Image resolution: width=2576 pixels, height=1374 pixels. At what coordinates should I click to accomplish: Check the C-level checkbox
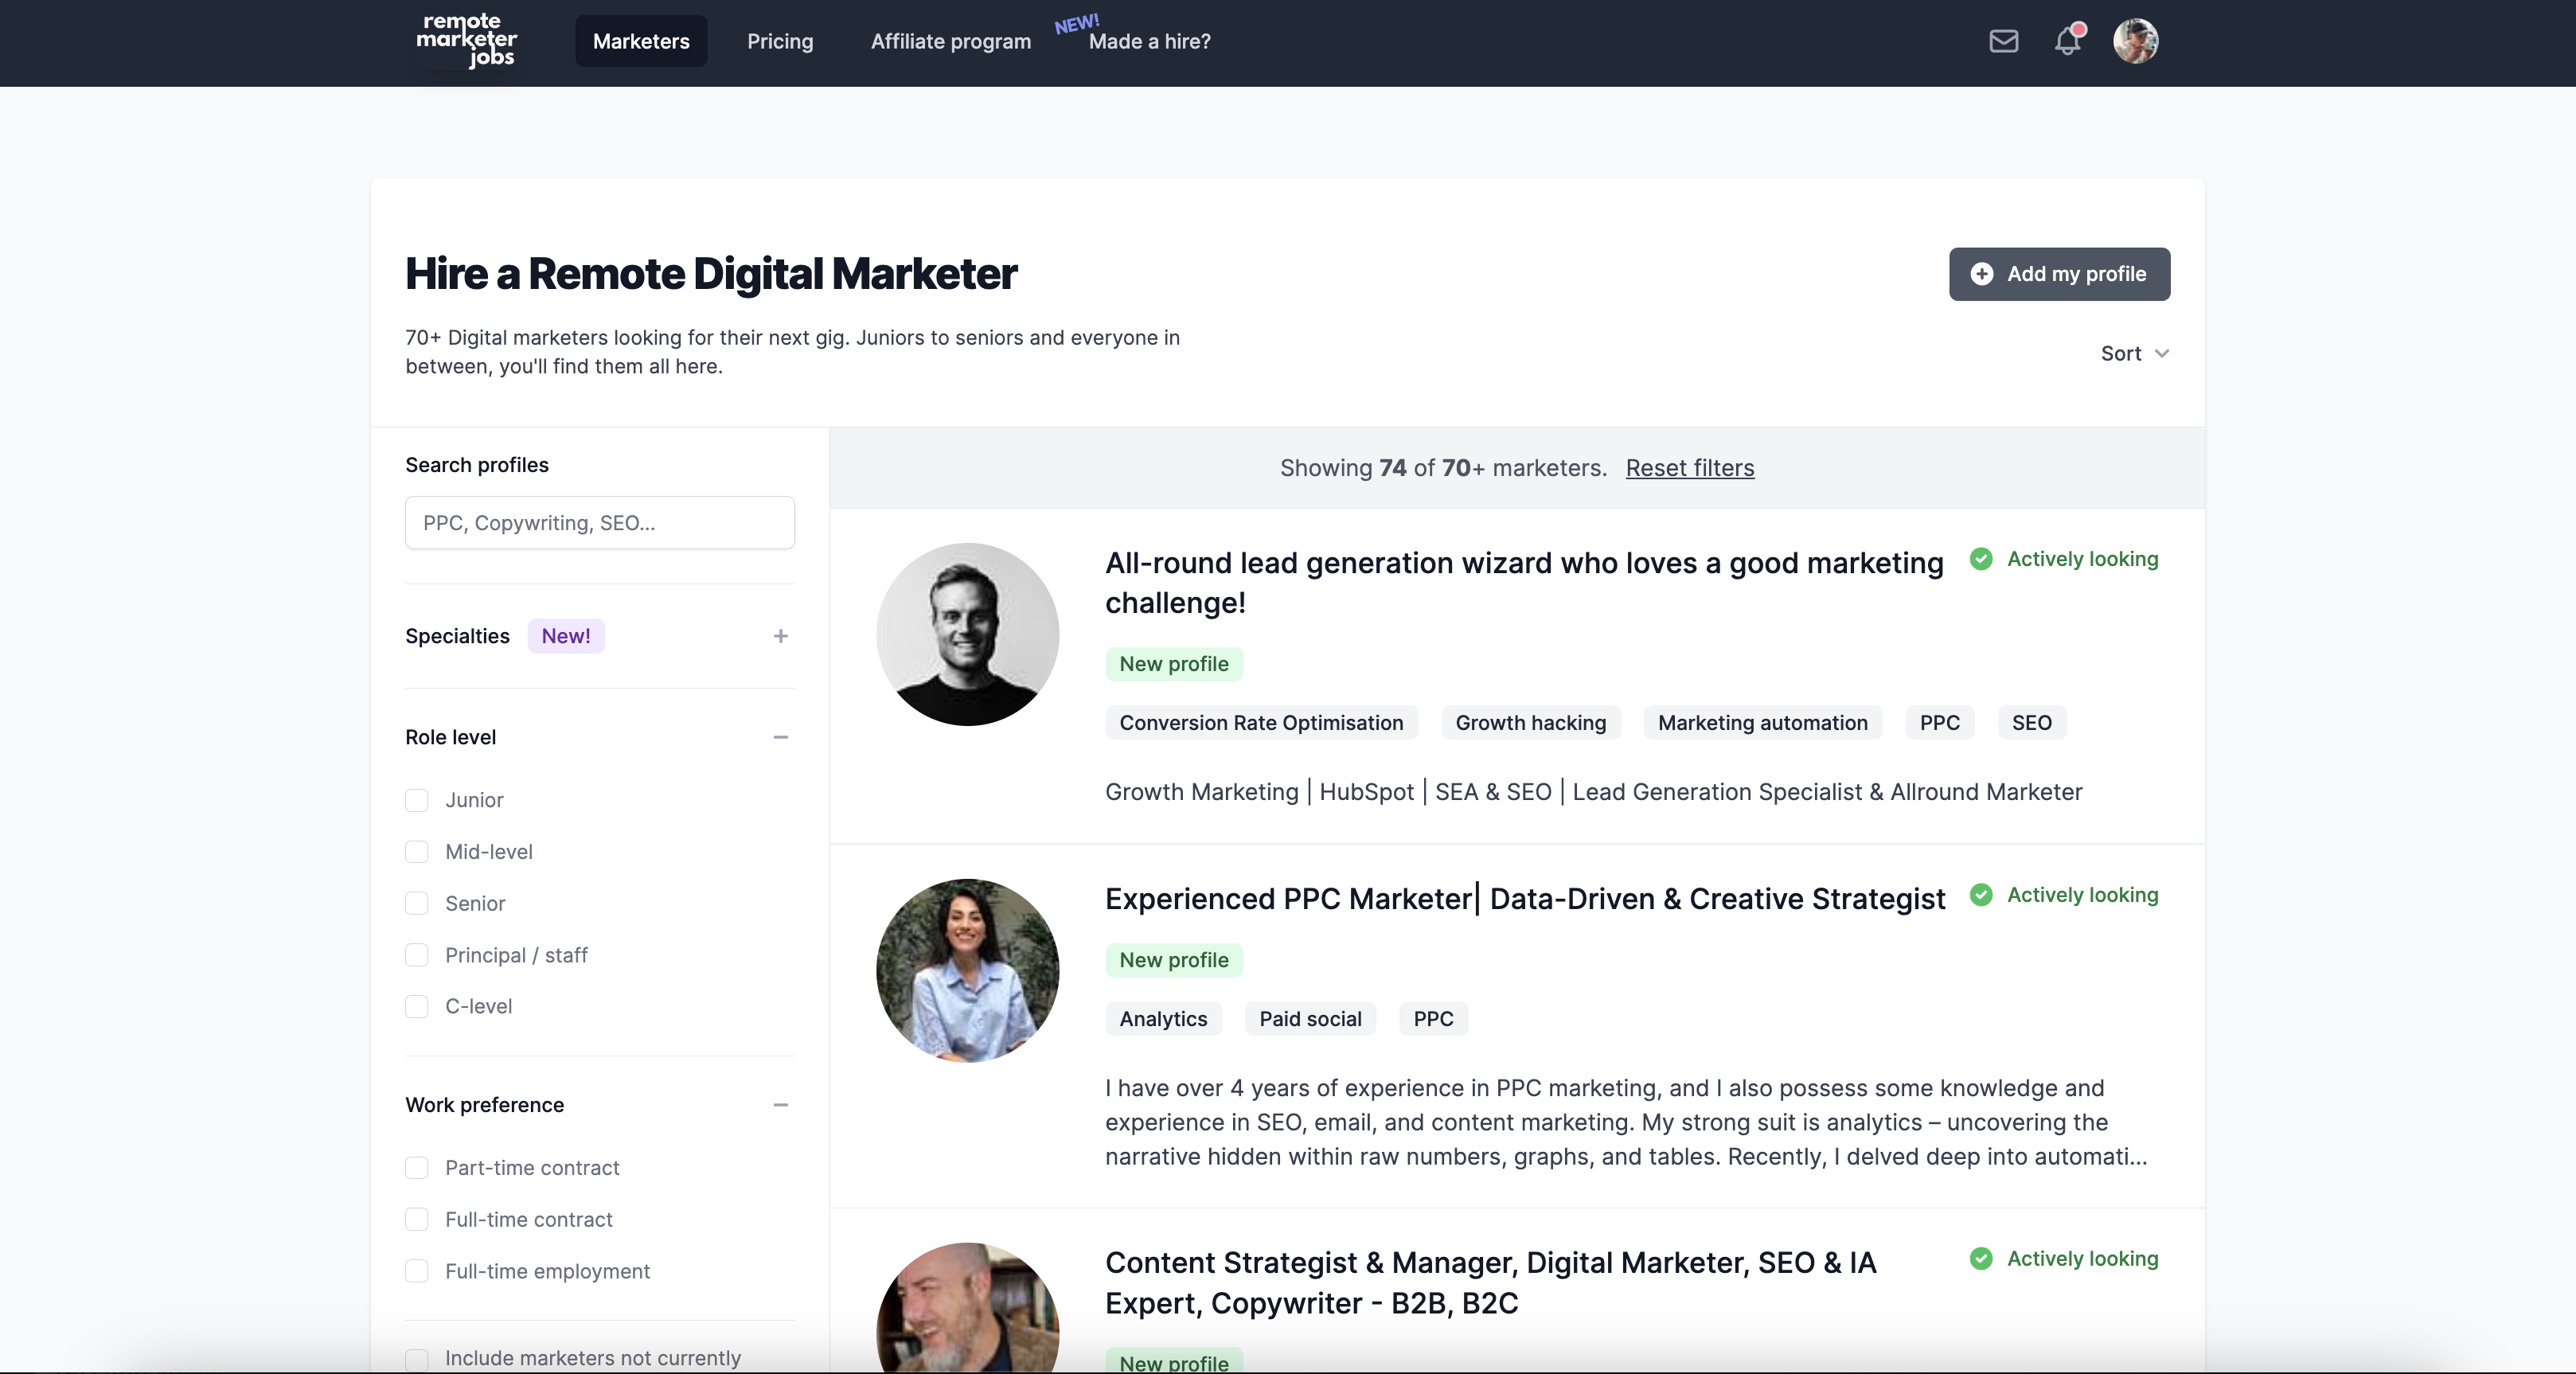[x=416, y=1006]
